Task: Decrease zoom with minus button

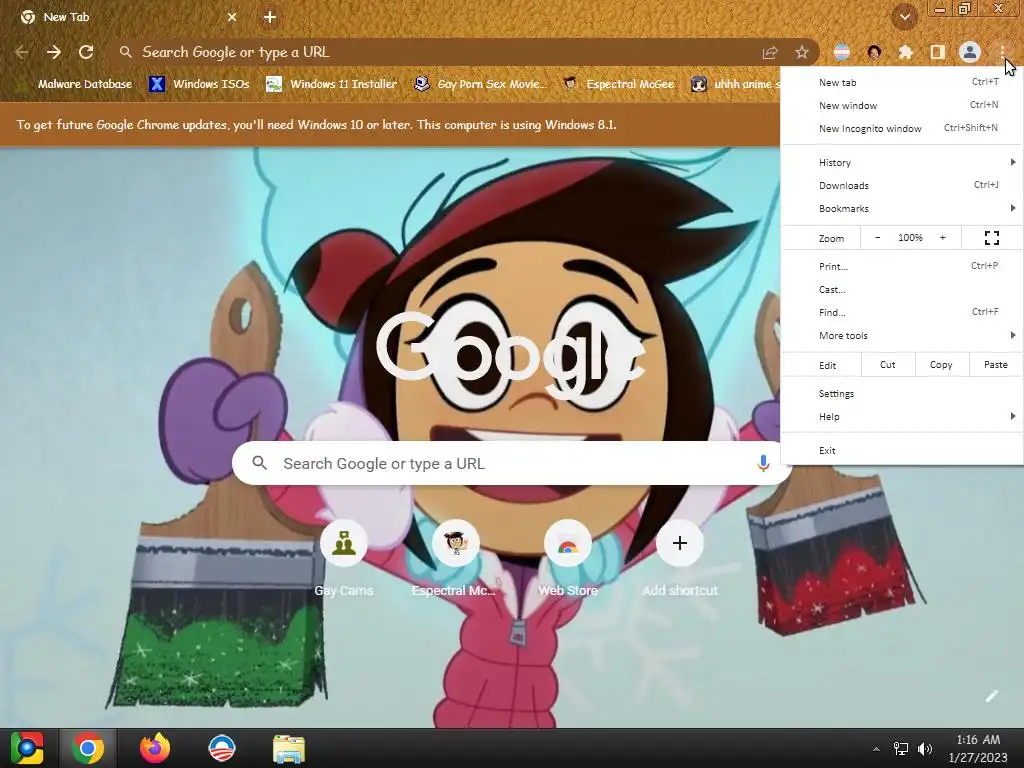Action: coord(878,238)
